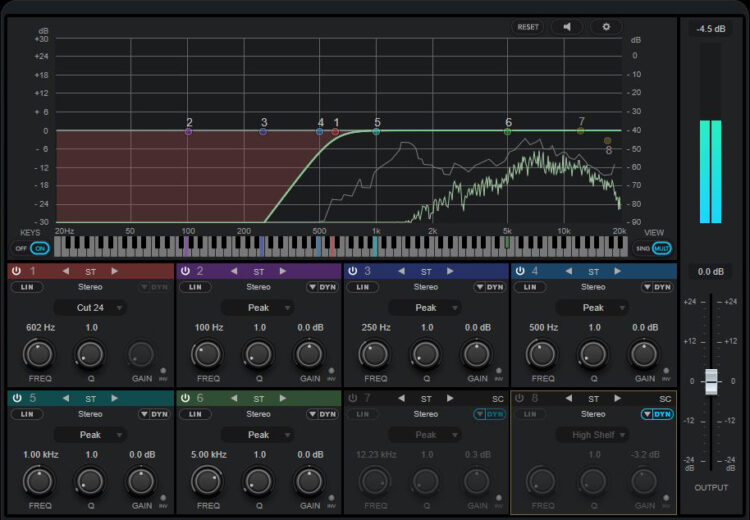
Task: Open band 6 Peak filter type dropdown
Action: point(258,435)
